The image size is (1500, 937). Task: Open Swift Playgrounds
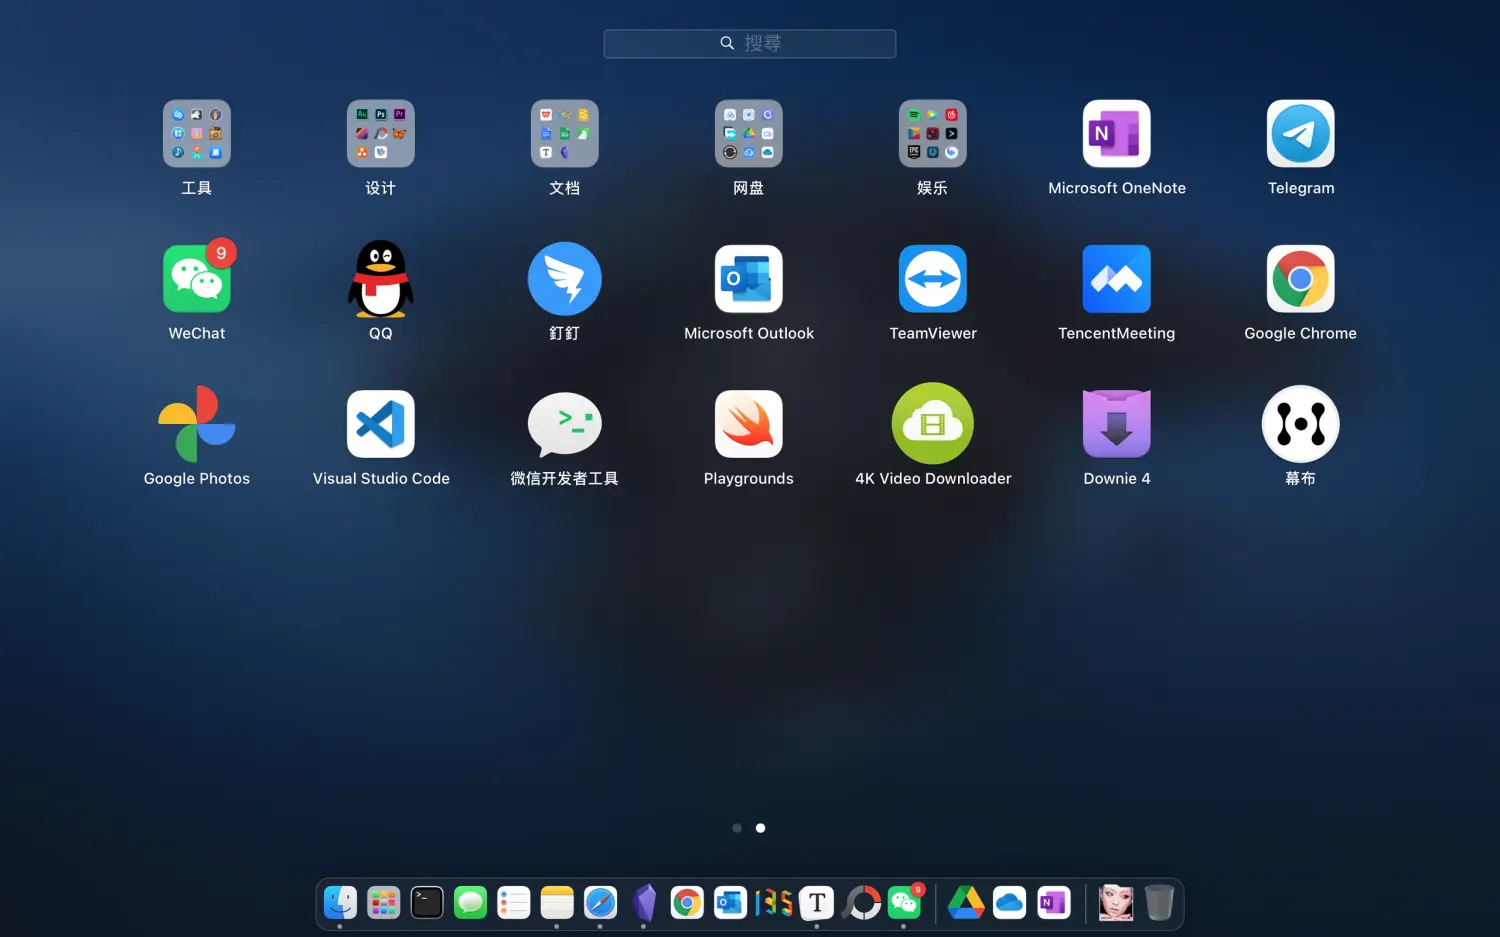[x=748, y=424]
